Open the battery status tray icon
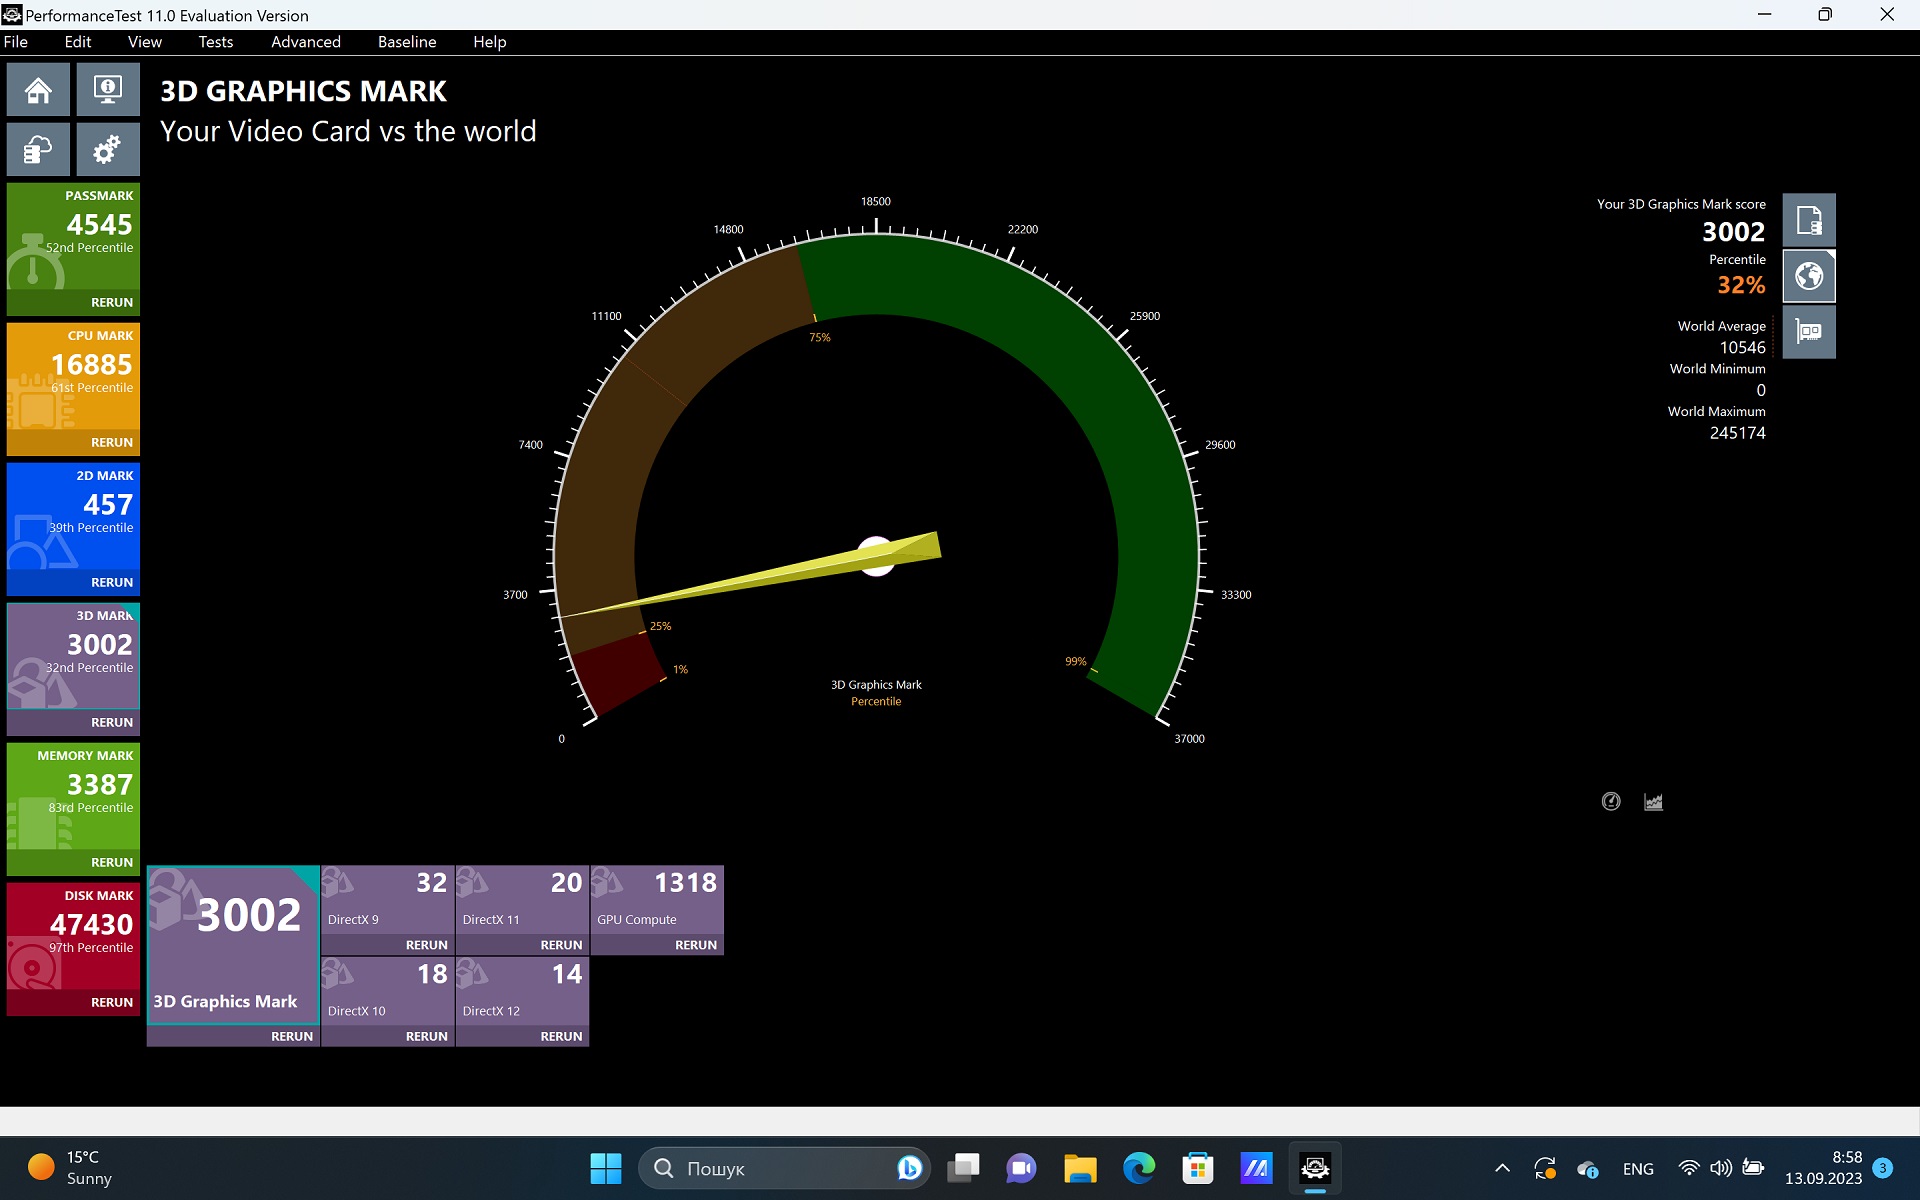The width and height of the screenshot is (1920, 1200). coord(1753,1168)
